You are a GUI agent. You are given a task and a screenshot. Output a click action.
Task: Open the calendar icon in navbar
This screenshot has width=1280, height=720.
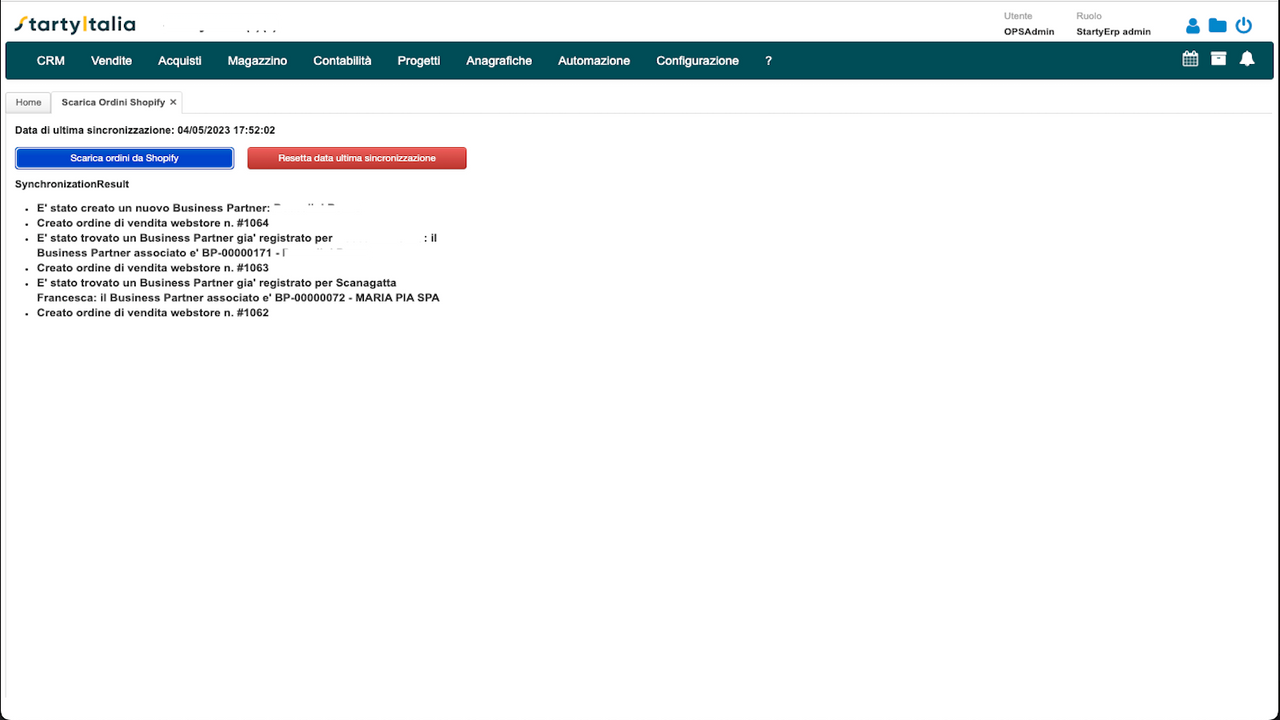pos(1190,59)
